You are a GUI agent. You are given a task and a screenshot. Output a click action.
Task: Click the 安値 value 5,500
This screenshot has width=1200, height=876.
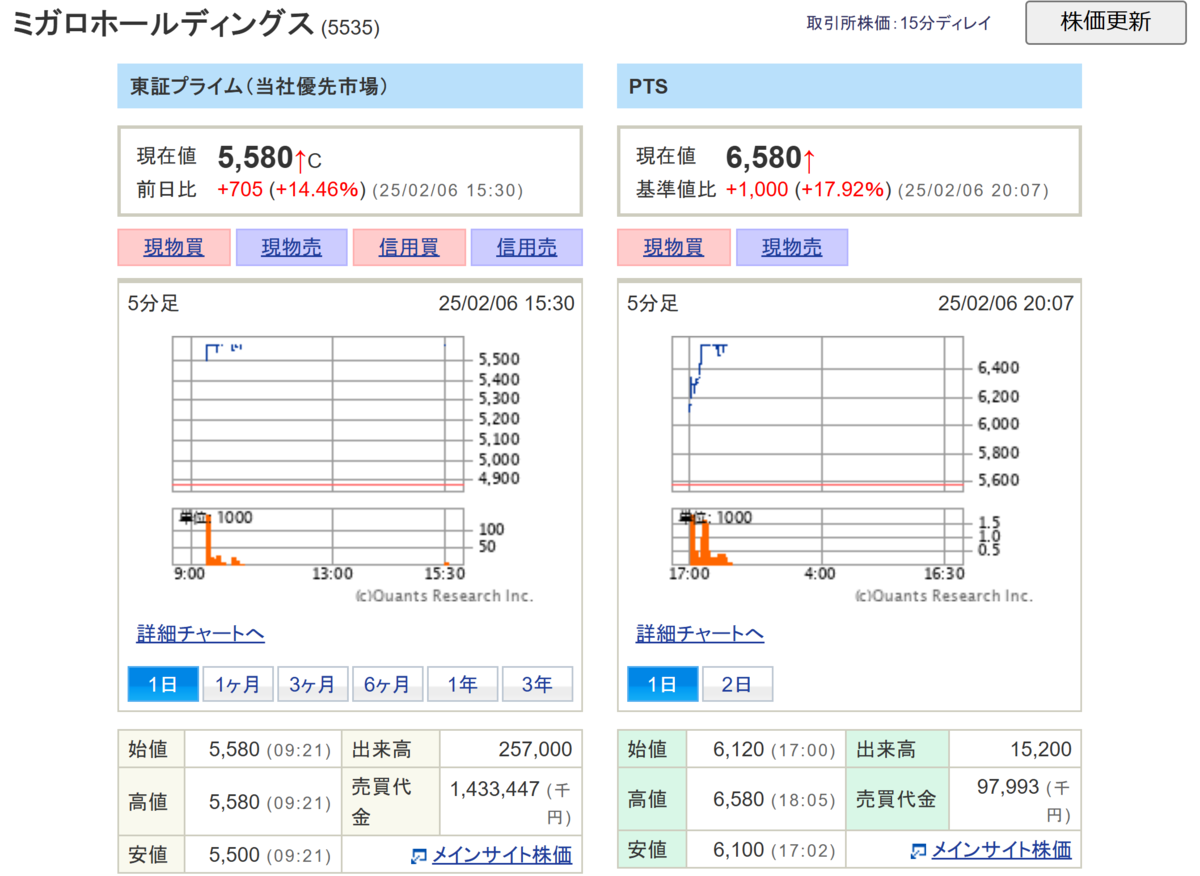[235, 855]
